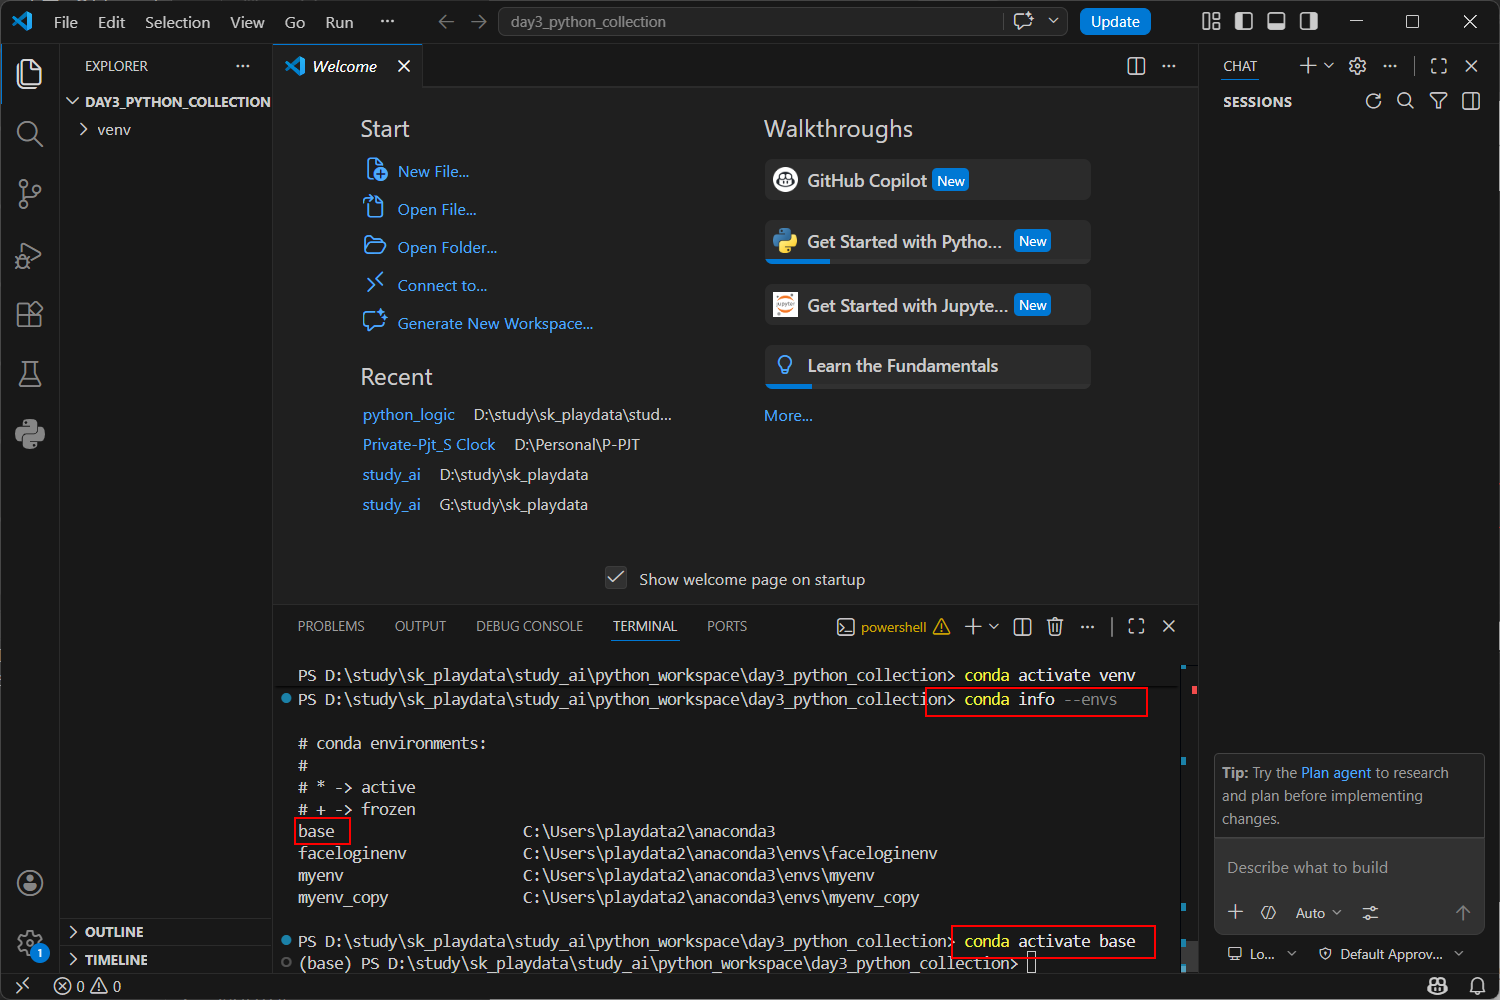Go back with the navigation arrow

tap(446, 22)
